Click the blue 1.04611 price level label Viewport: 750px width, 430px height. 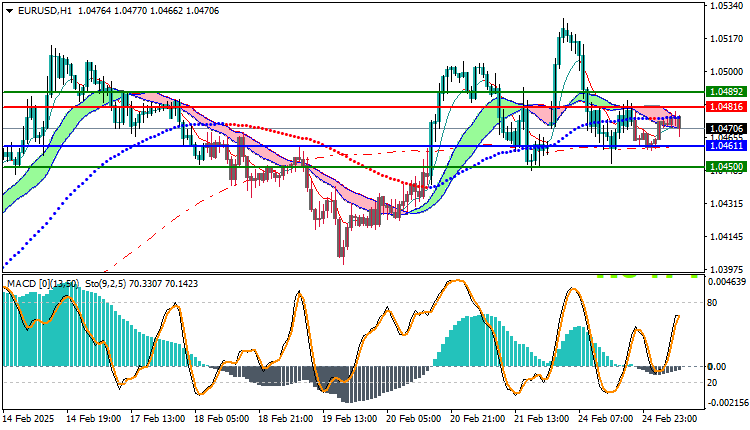(x=726, y=146)
